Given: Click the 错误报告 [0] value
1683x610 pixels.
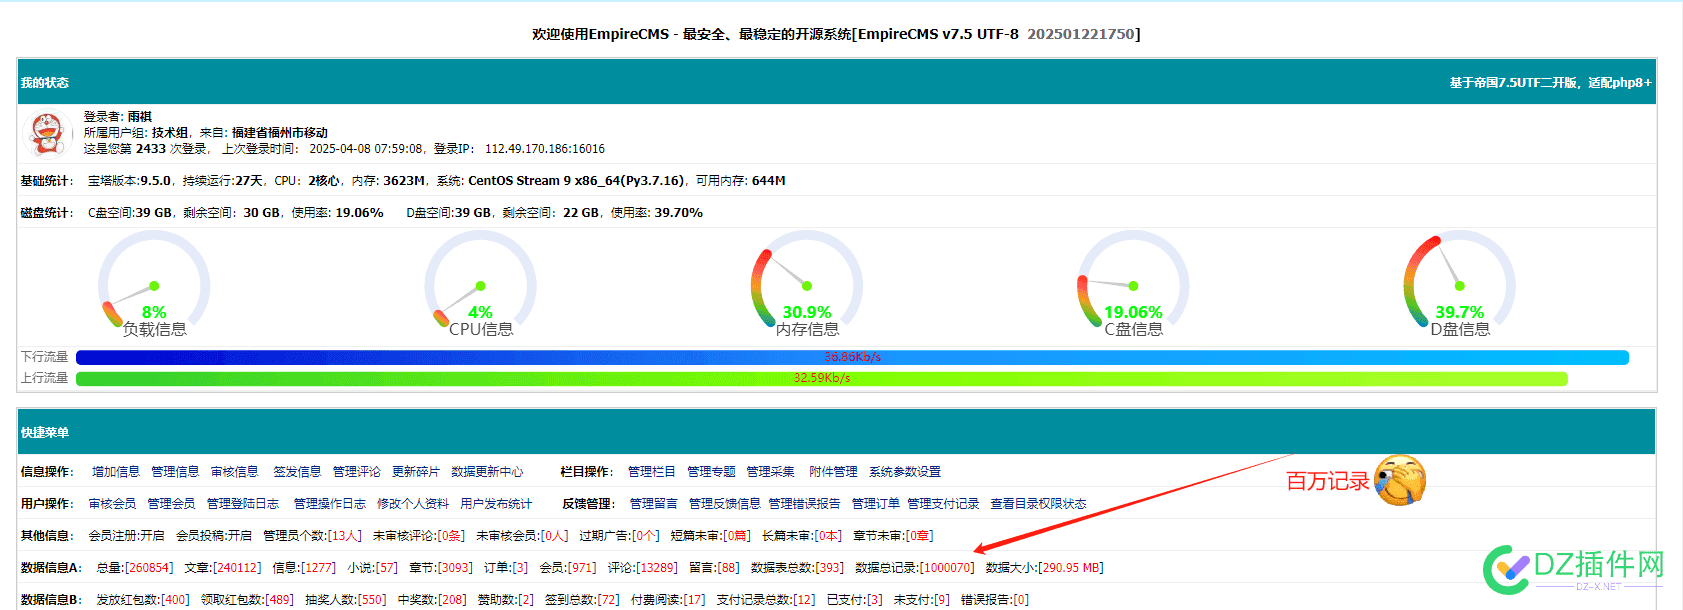Looking at the screenshot, I should tap(1020, 600).
